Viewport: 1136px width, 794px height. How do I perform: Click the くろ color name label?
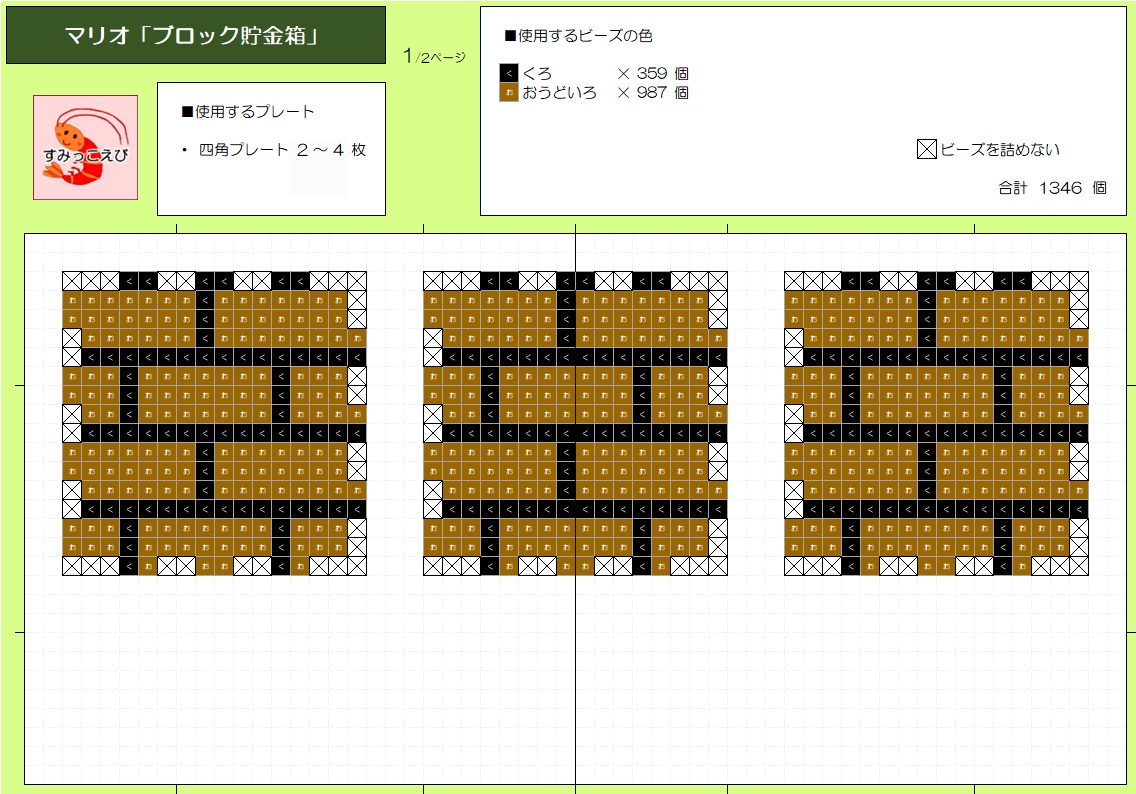coord(537,73)
